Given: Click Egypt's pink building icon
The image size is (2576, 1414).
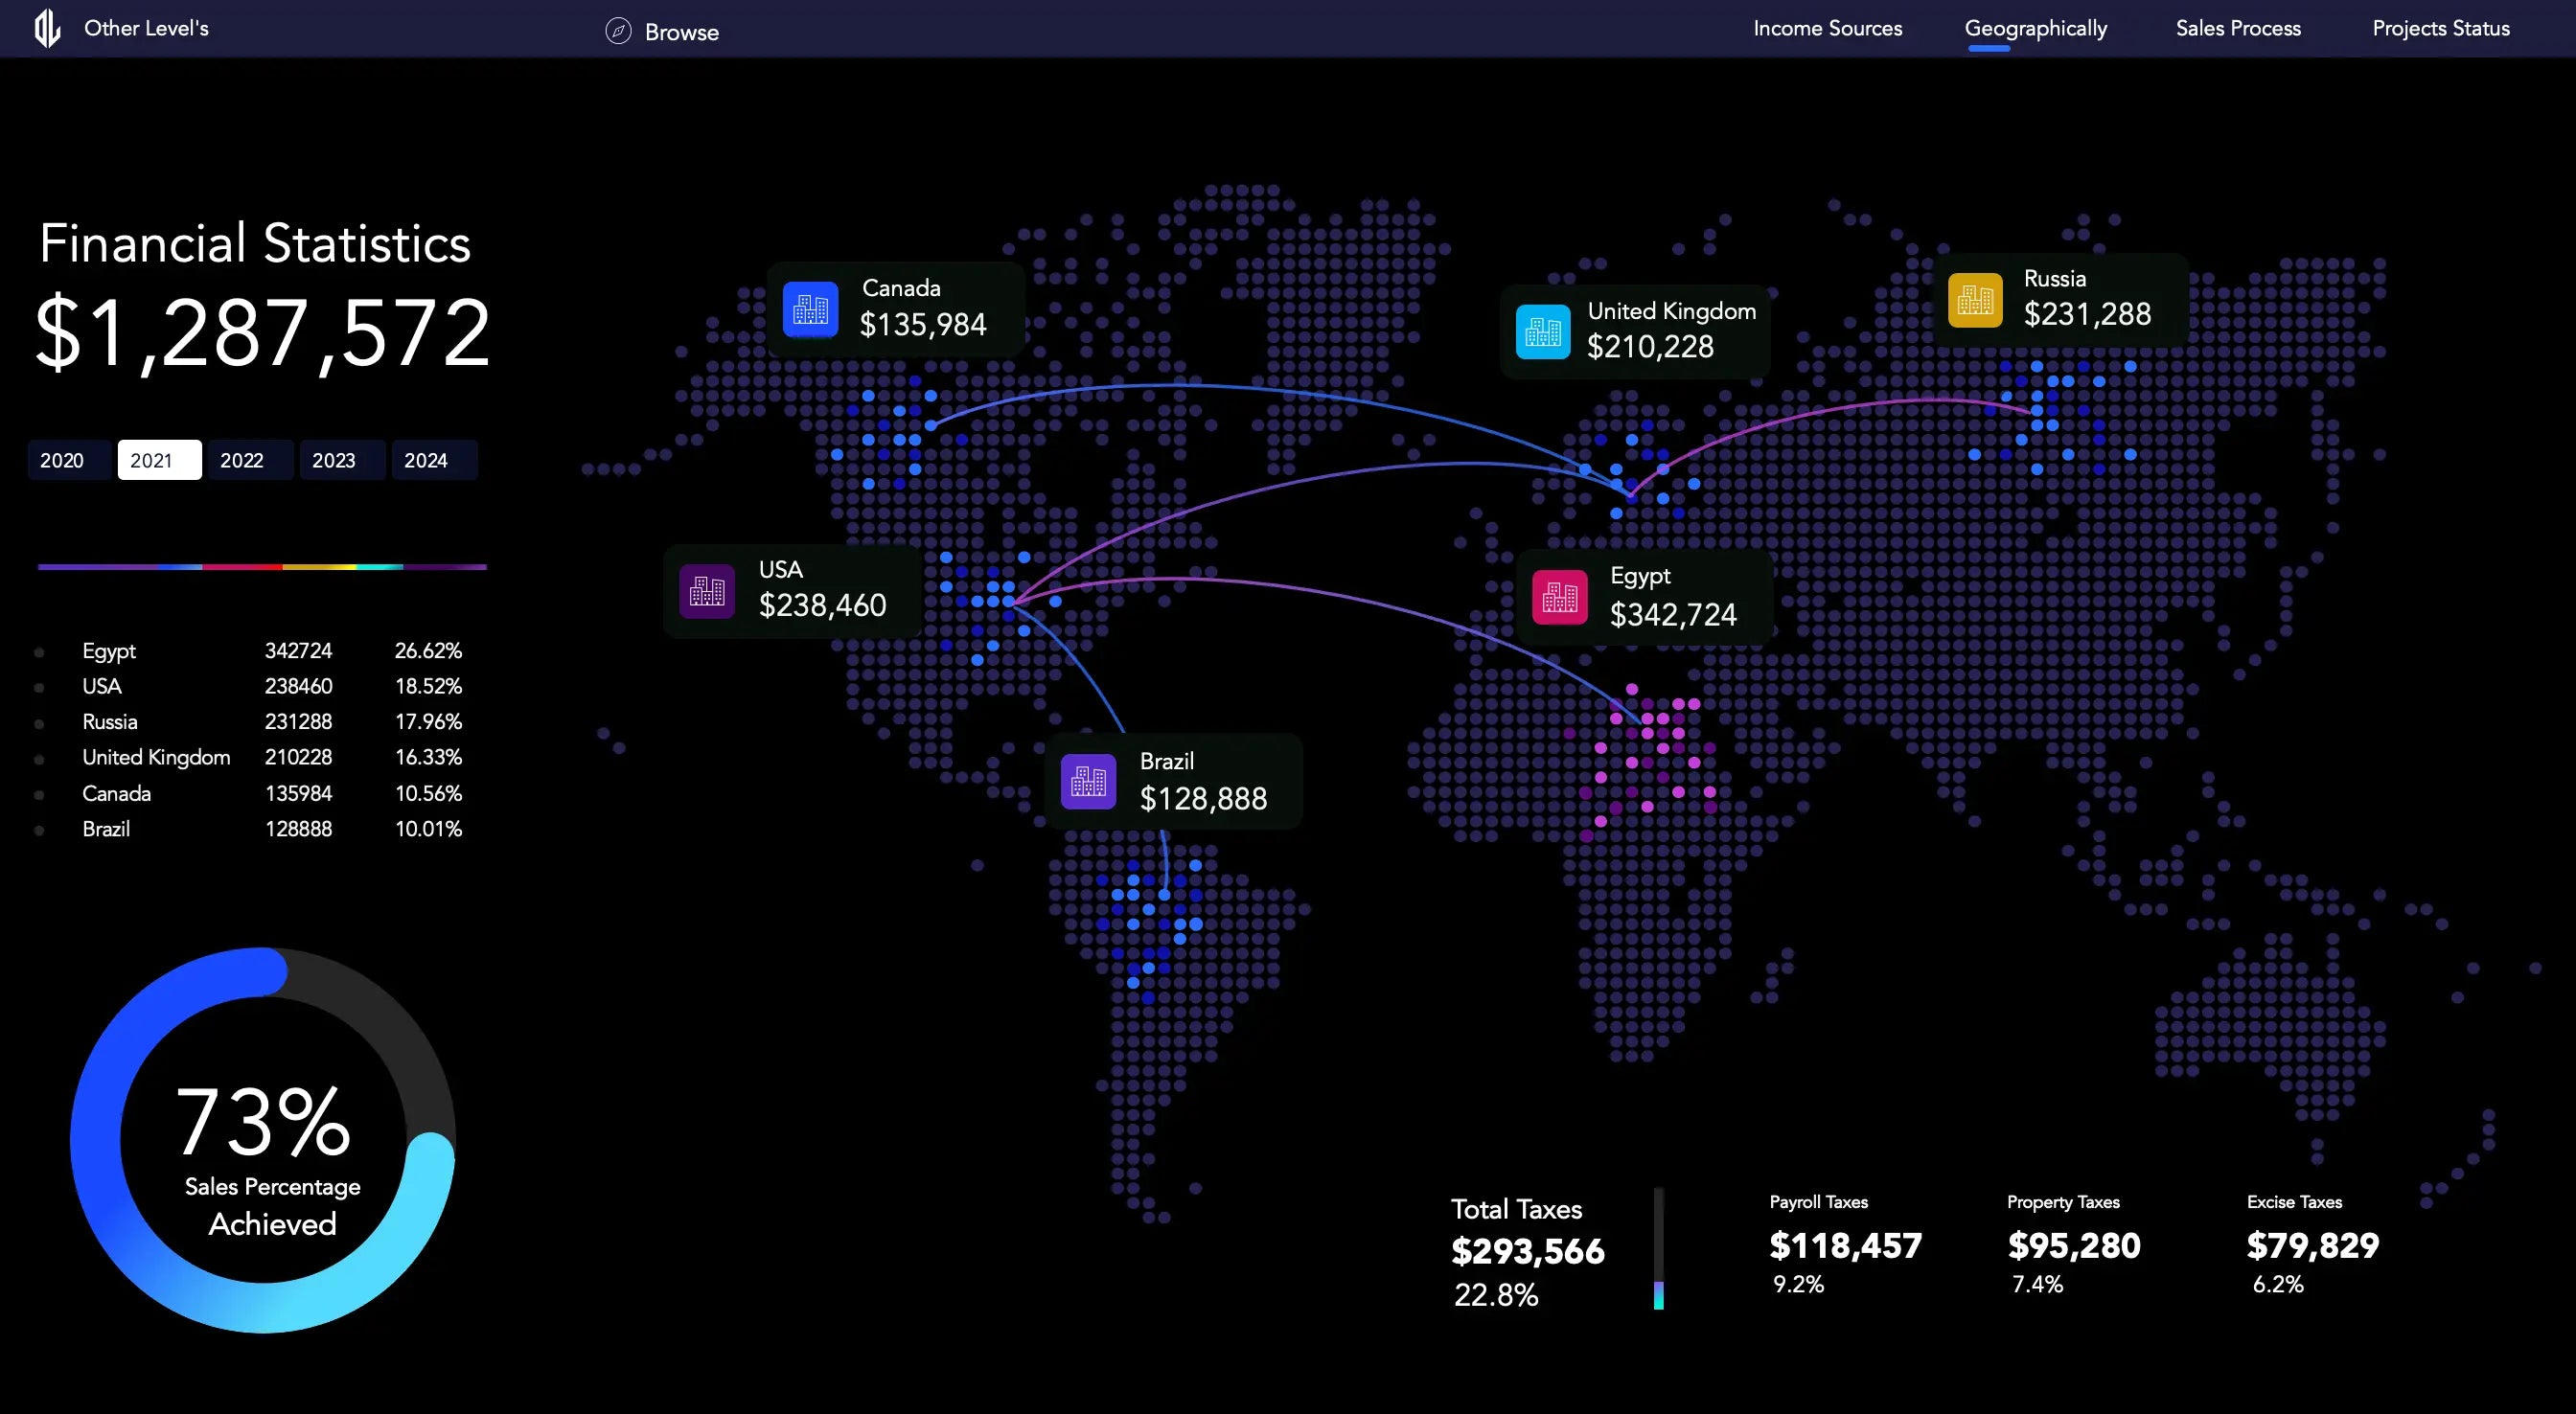Looking at the screenshot, I should click(x=1560, y=597).
